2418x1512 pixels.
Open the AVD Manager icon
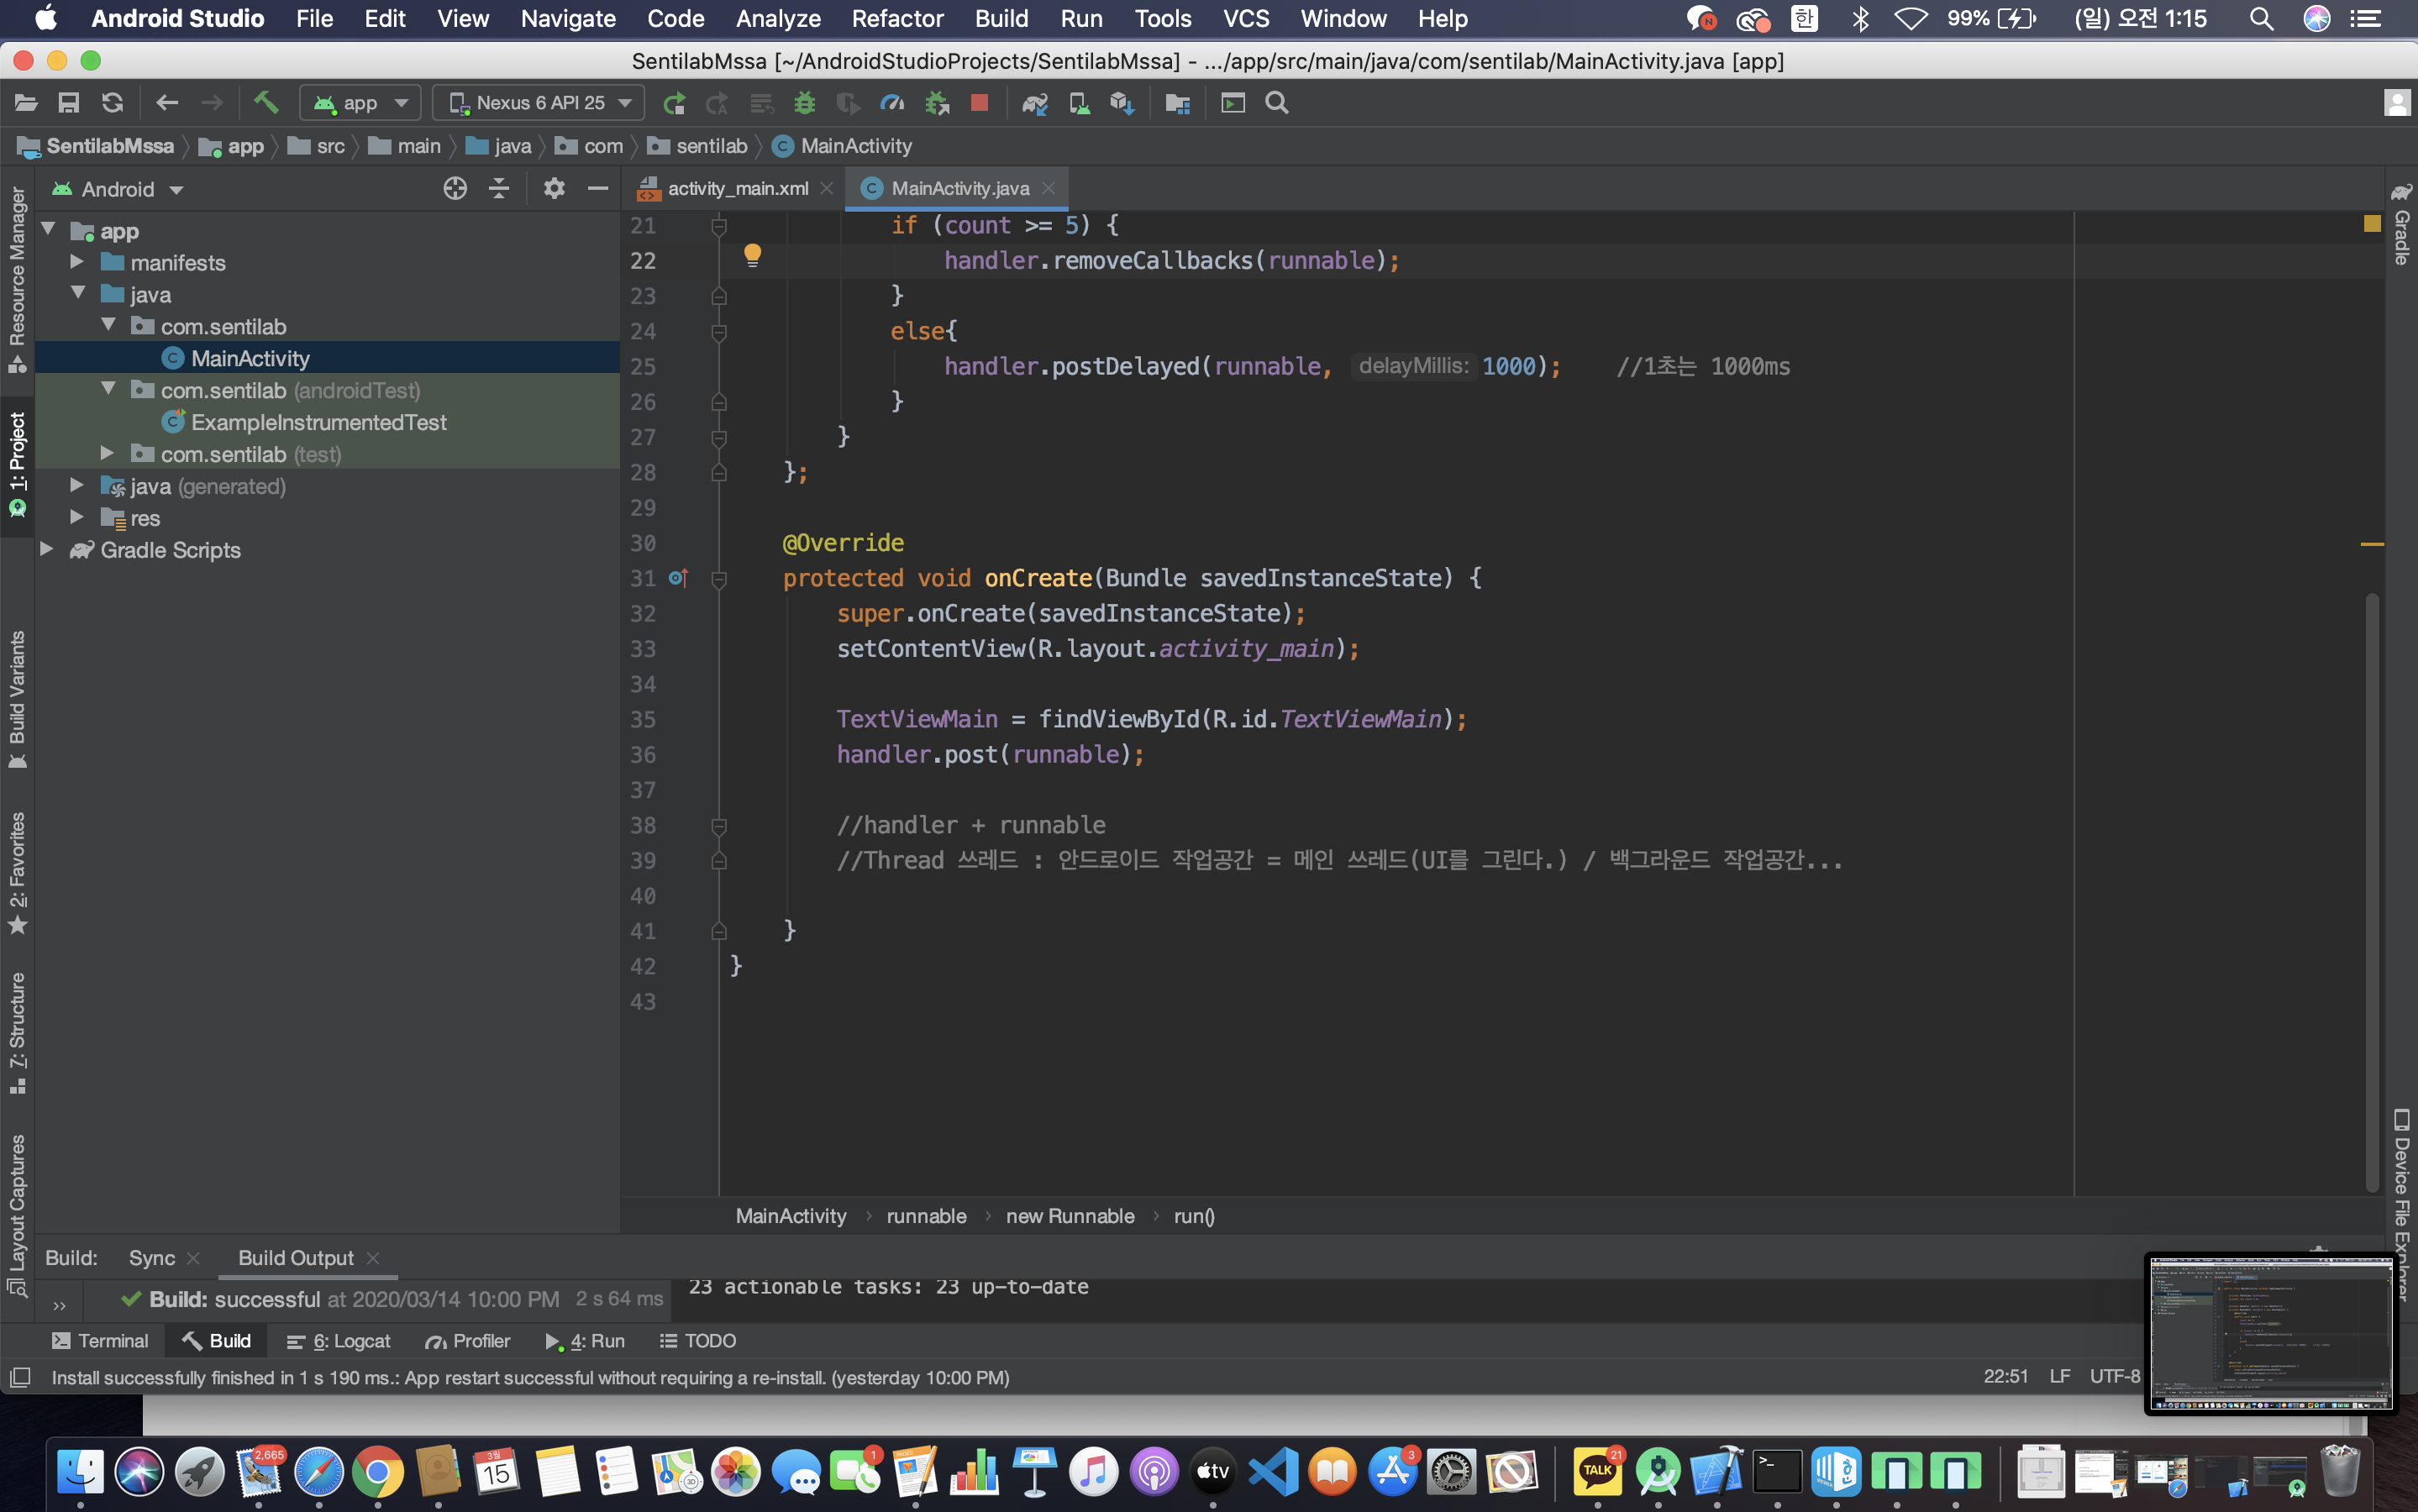point(1079,103)
